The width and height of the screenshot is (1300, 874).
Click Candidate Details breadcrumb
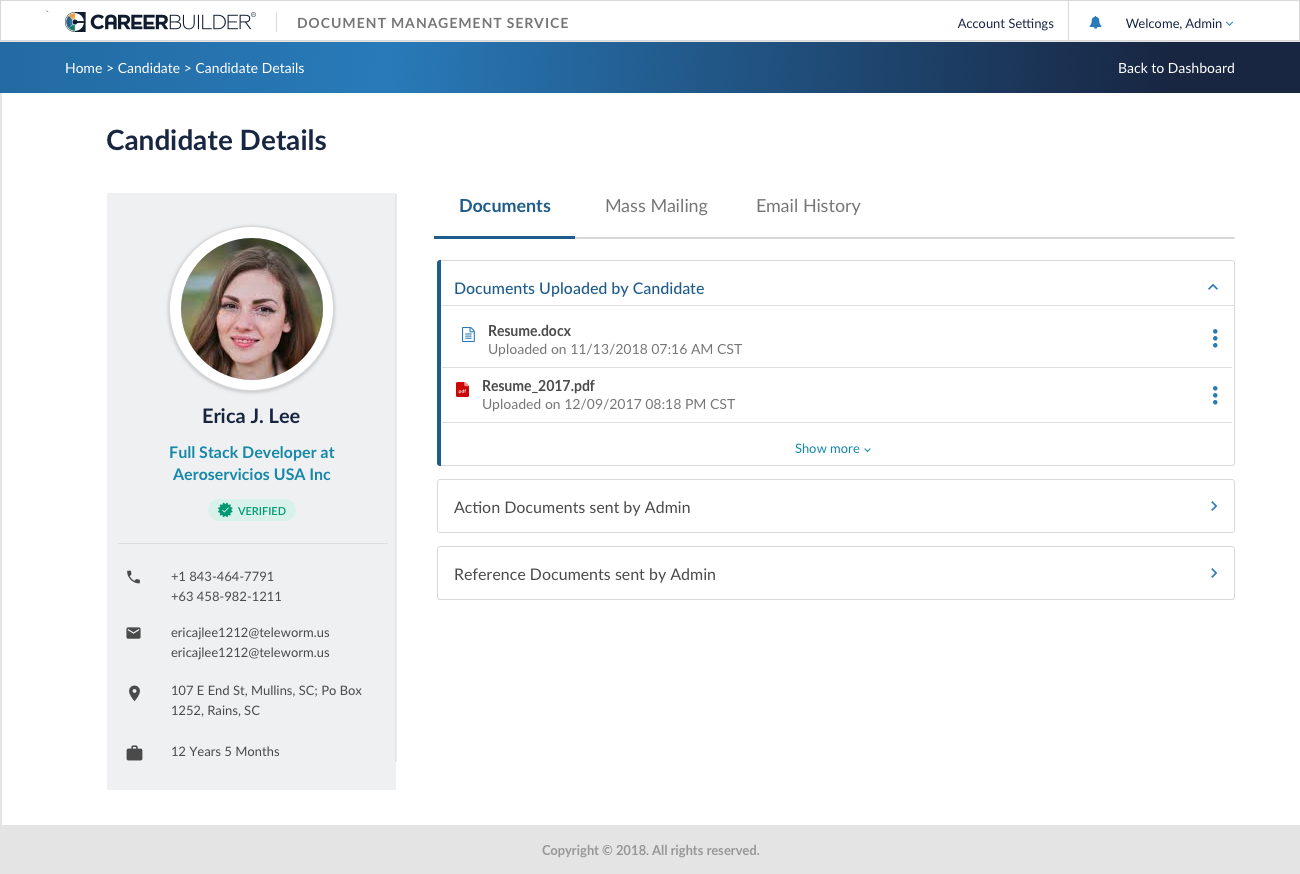click(250, 68)
